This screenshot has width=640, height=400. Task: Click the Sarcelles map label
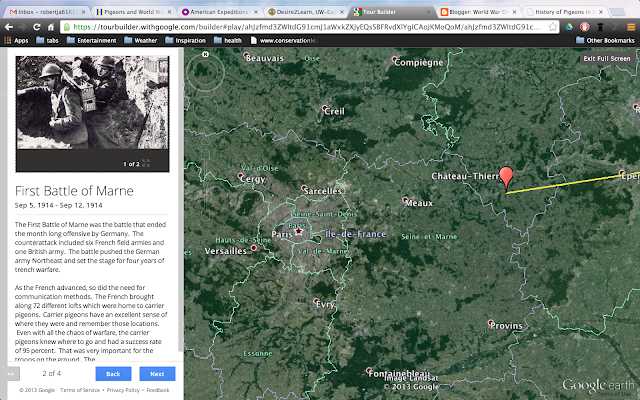click(322, 191)
